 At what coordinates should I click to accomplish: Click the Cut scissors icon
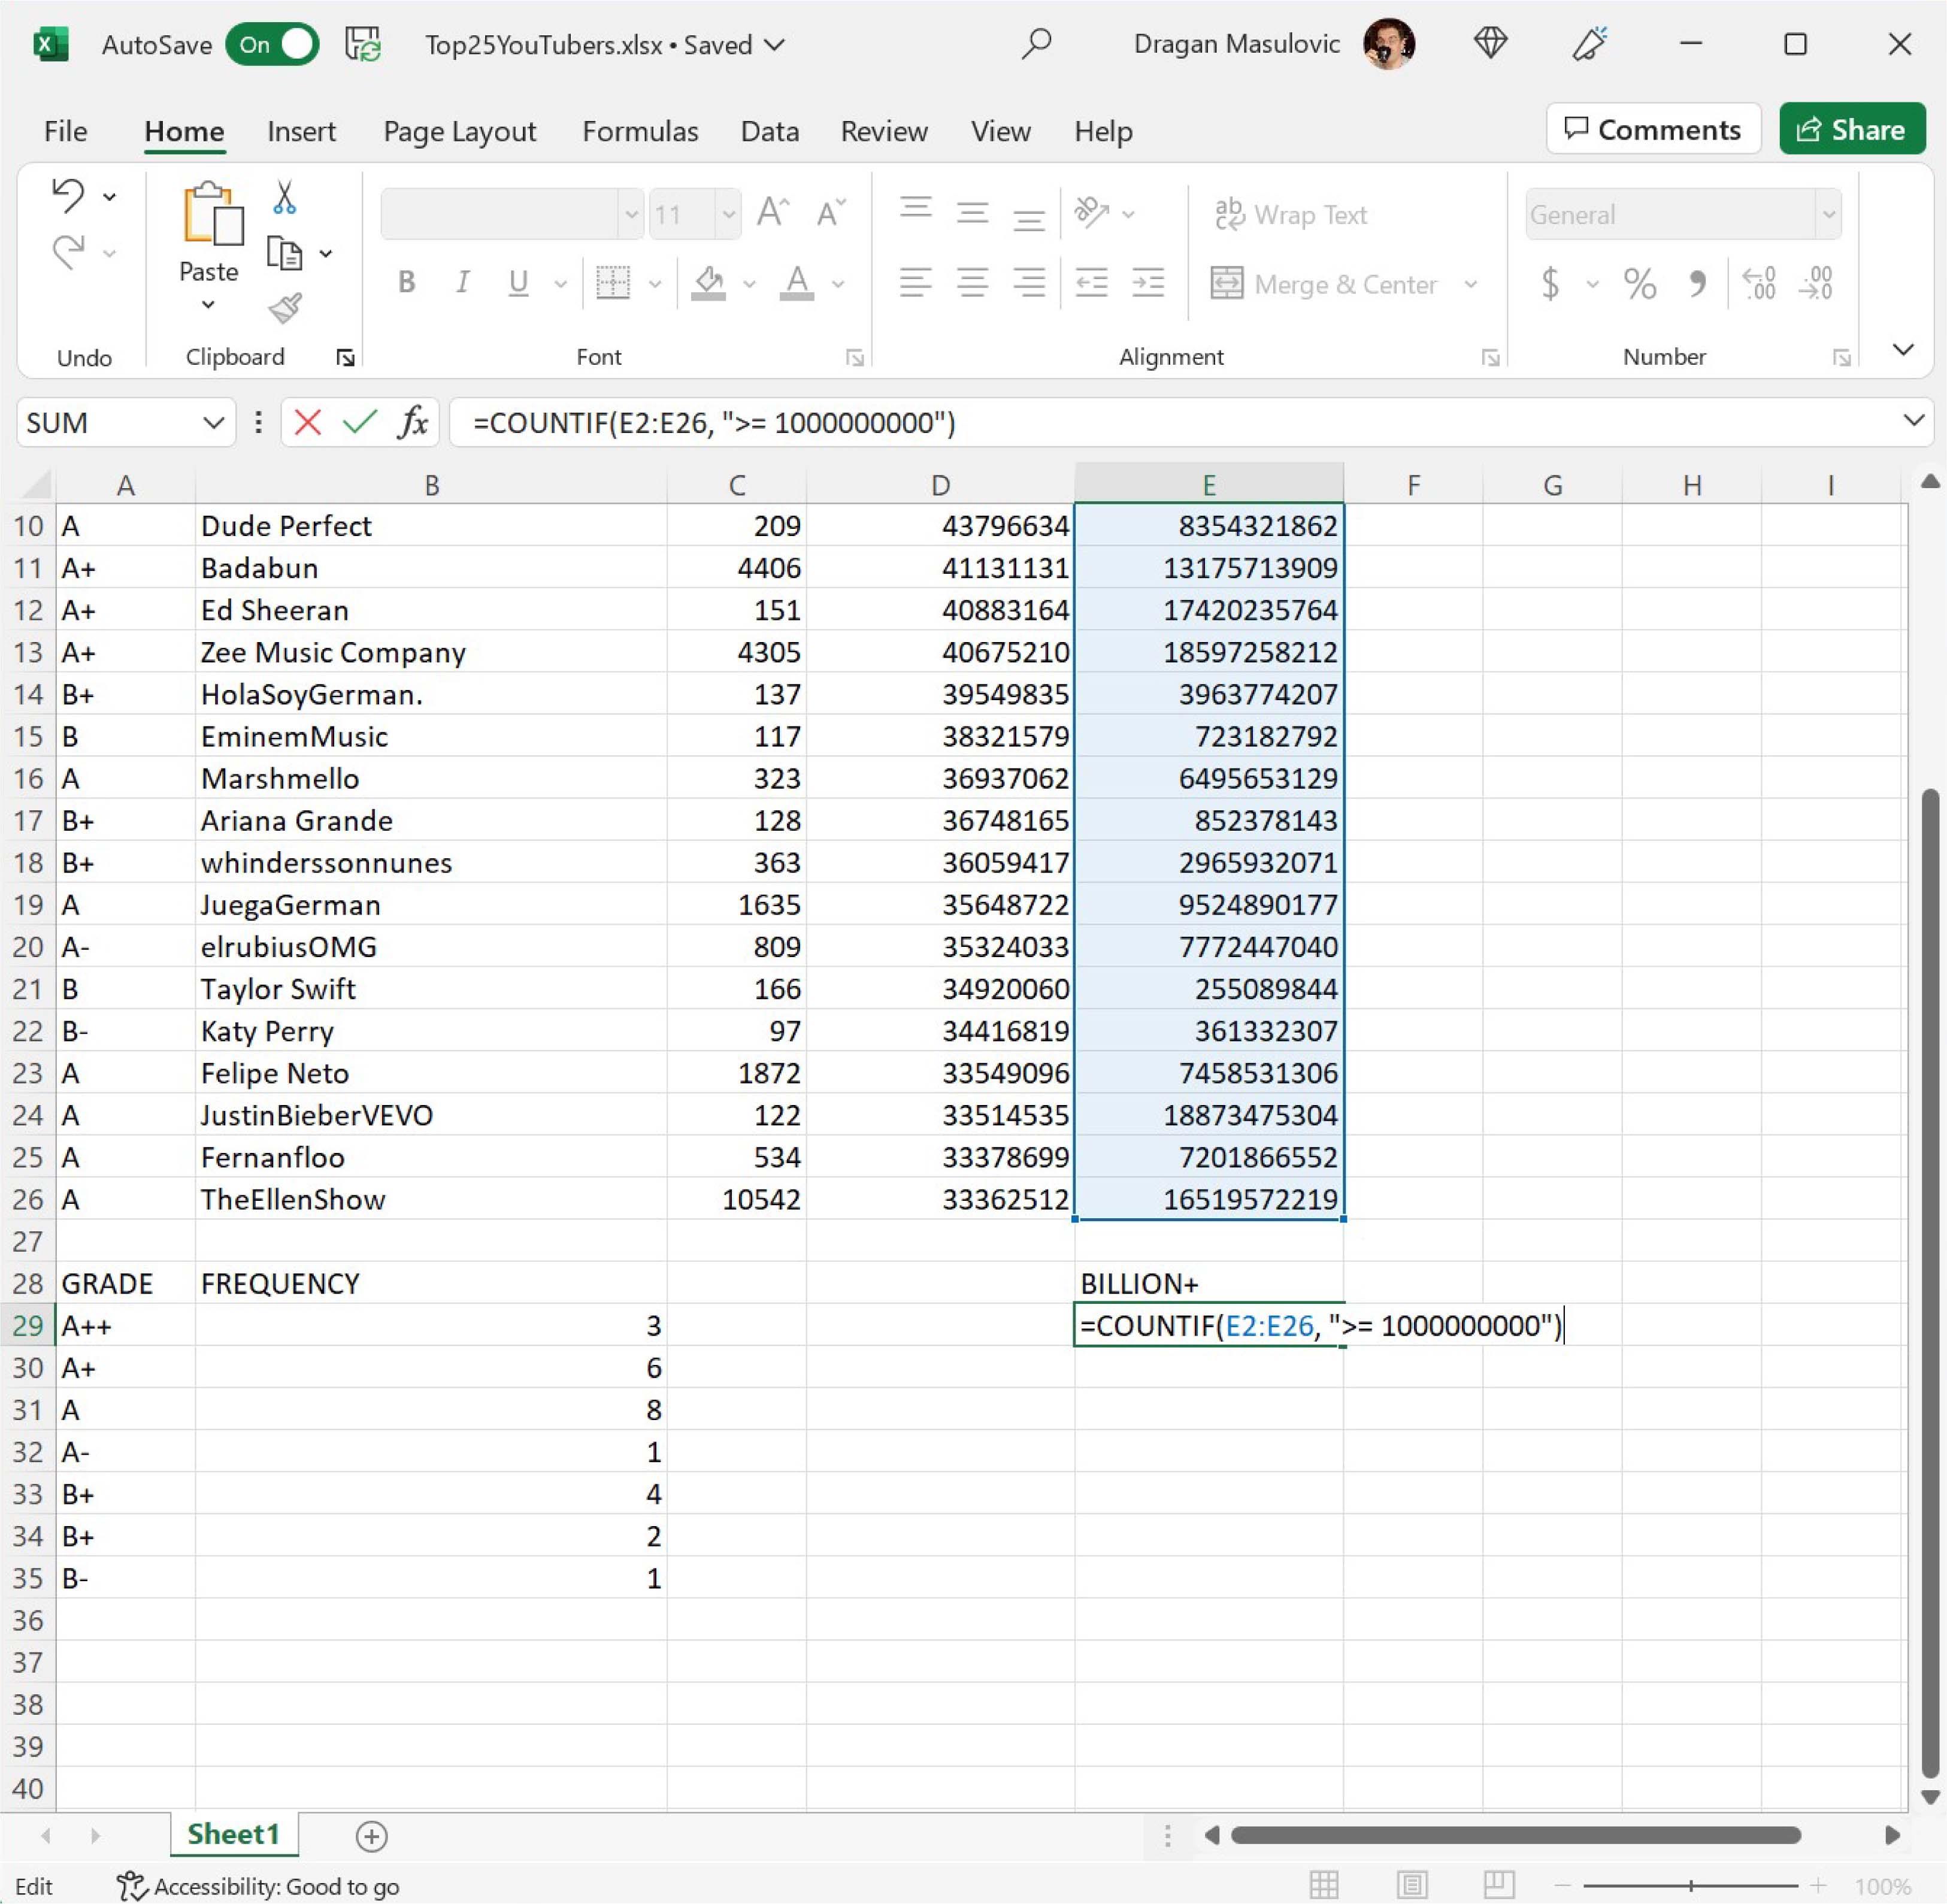coord(284,198)
